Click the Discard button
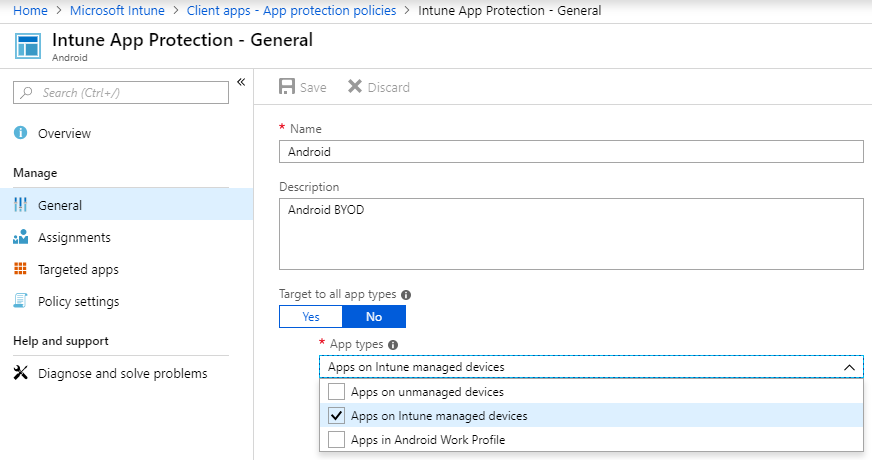 coord(378,87)
